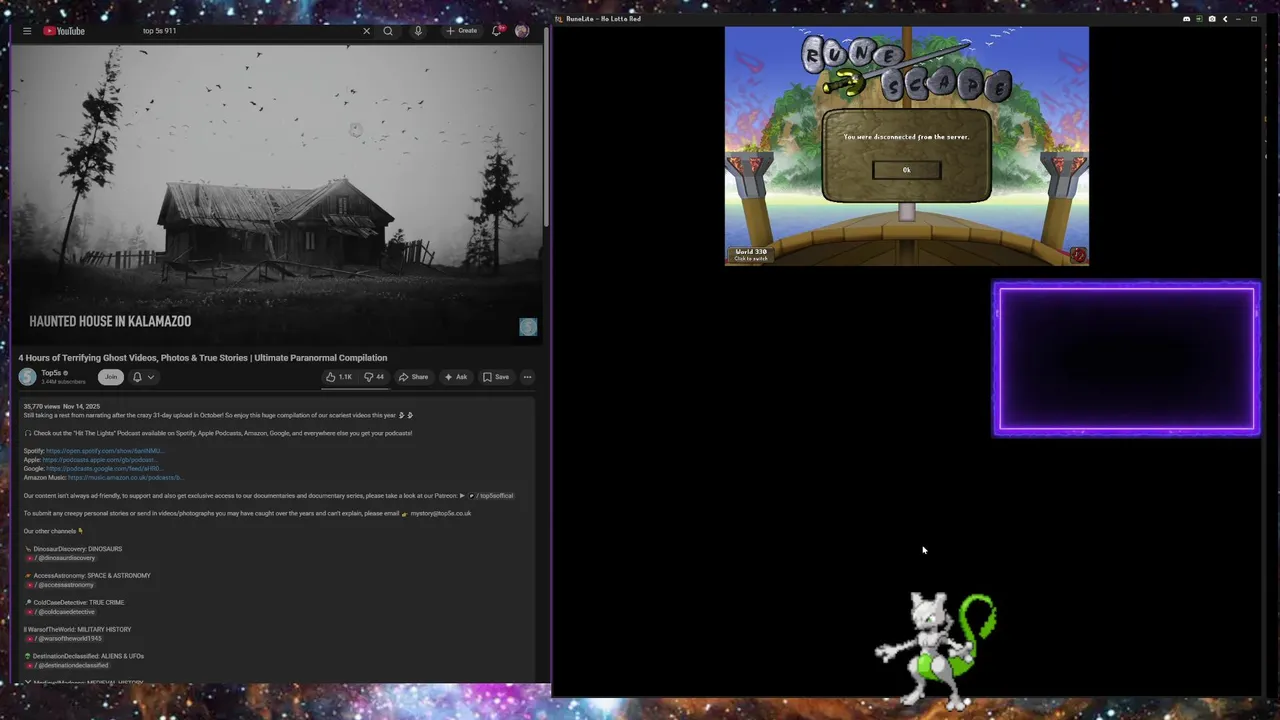
Task: Click the mystery@top5s.co.uk email text
Action: (x=440, y=514)
